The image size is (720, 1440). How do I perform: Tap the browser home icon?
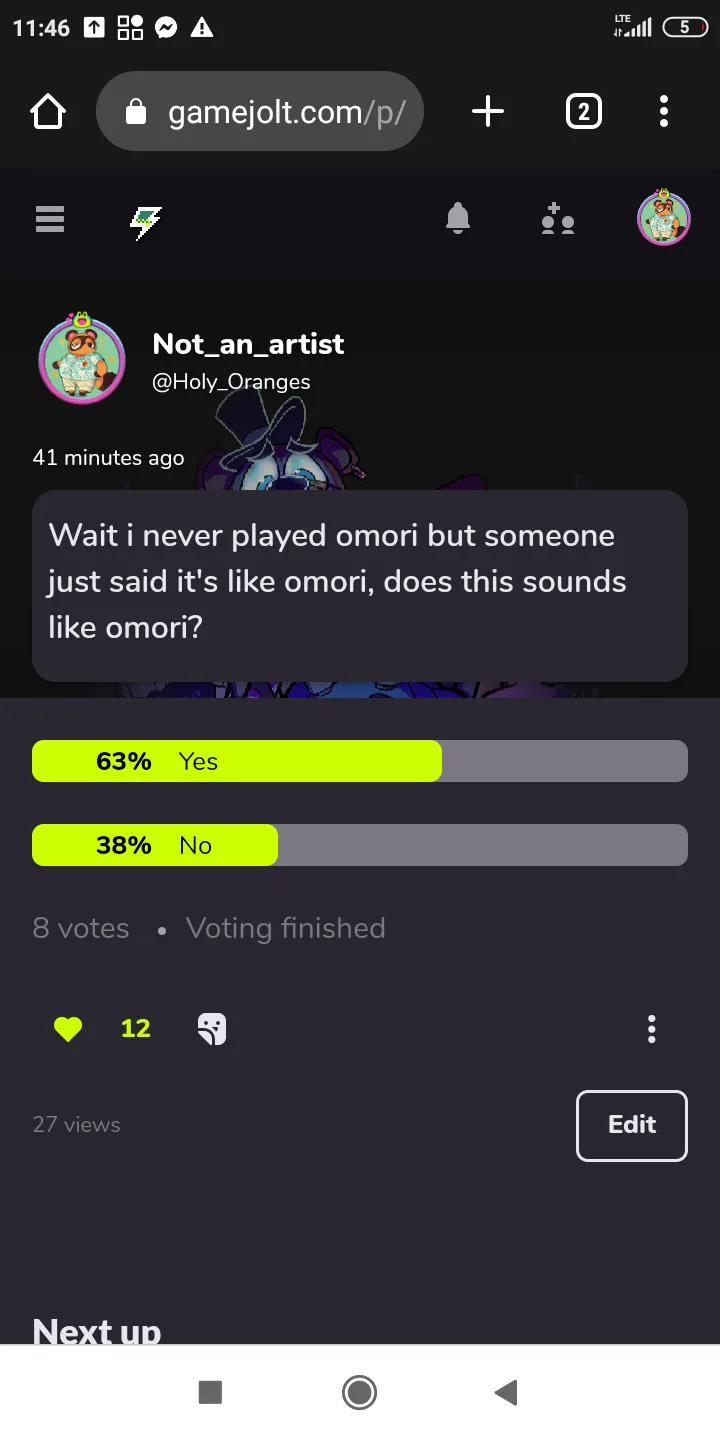pyautogui.click(x=48, y=111)
